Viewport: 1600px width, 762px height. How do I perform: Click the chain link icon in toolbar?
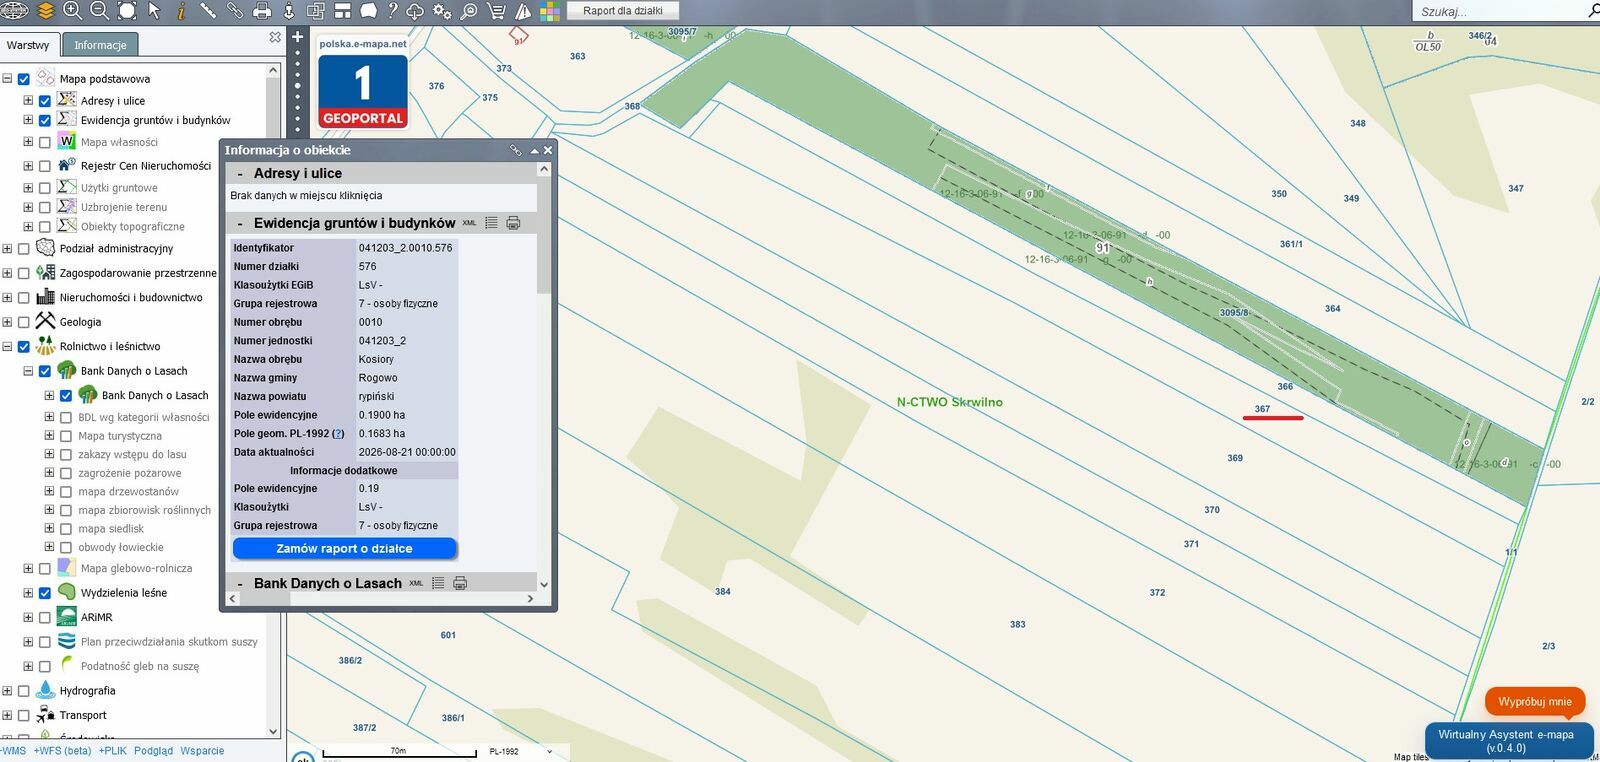click(x=235, y=11)
